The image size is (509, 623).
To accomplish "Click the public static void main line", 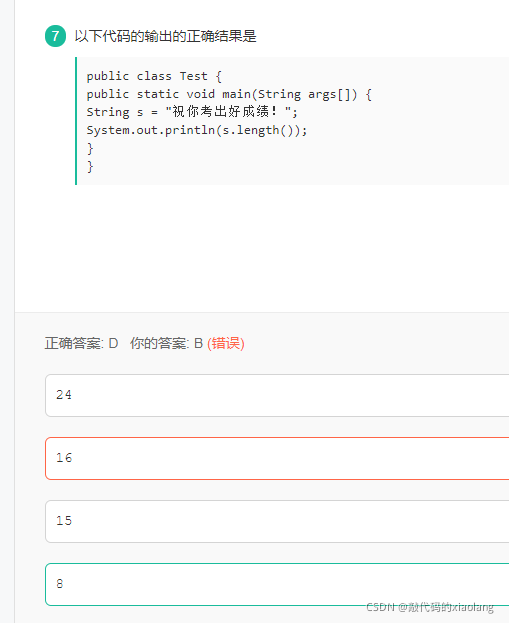I will coord(229,94).
